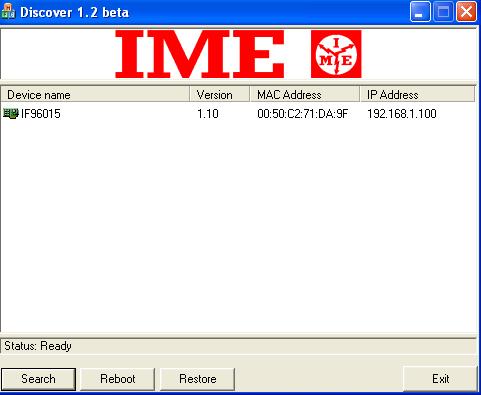Click MAC address 00:50:C2:71:DA:9F
481x395 pixels.
point(302,114)
